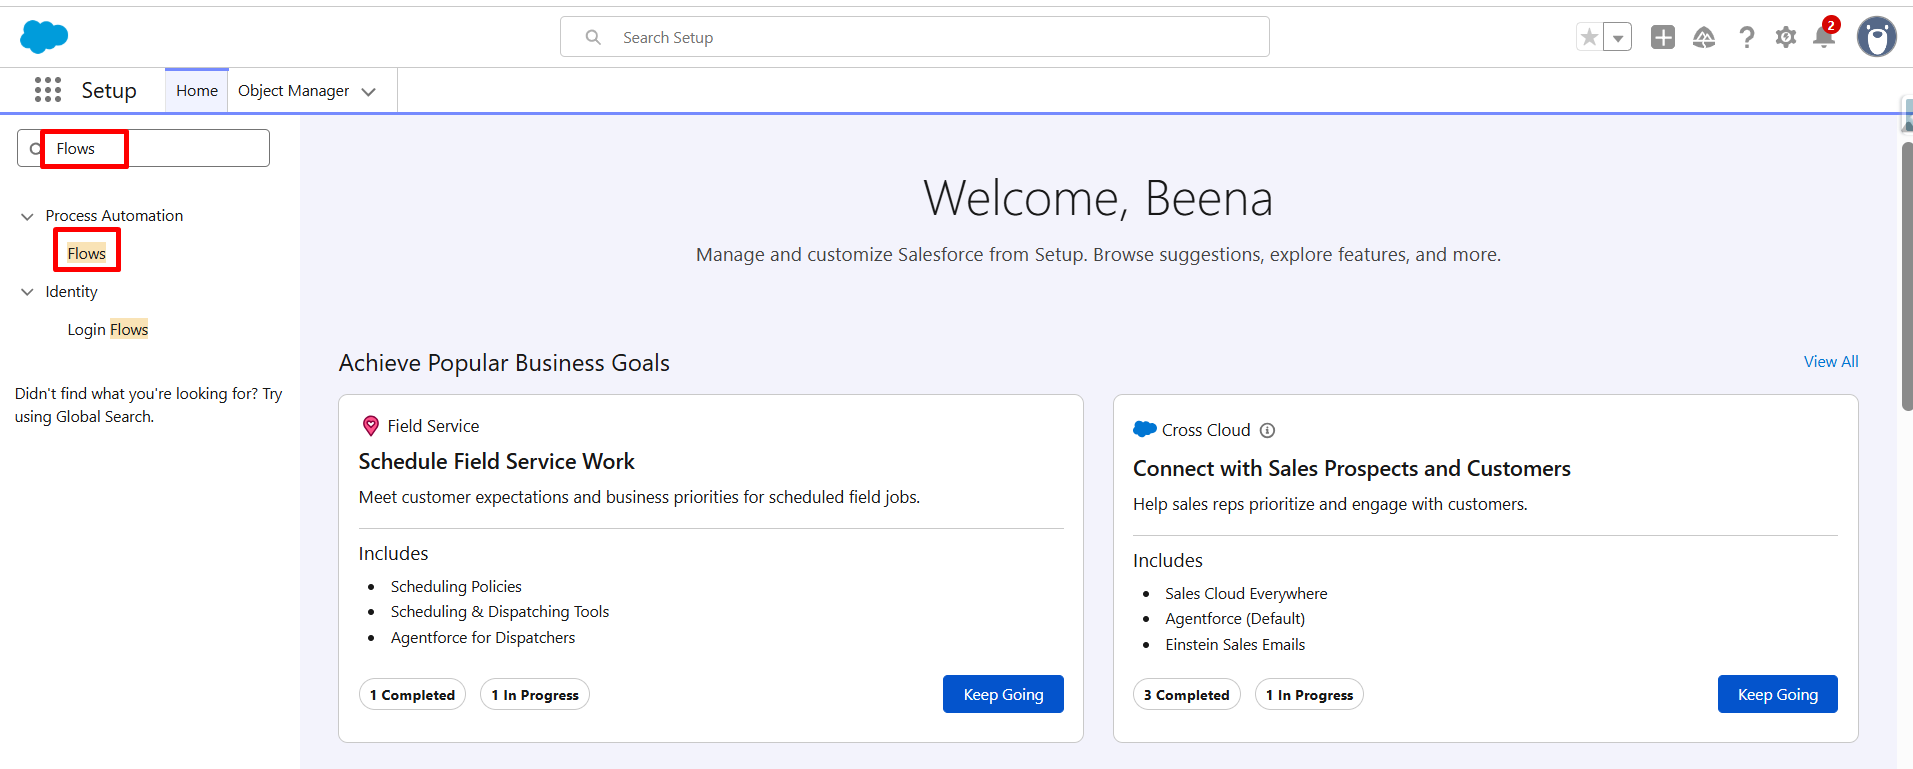This screenshot has height=769, width=1913.
Task: Click Keep Going in Field Service card
Action: (x=1003, y=694)
